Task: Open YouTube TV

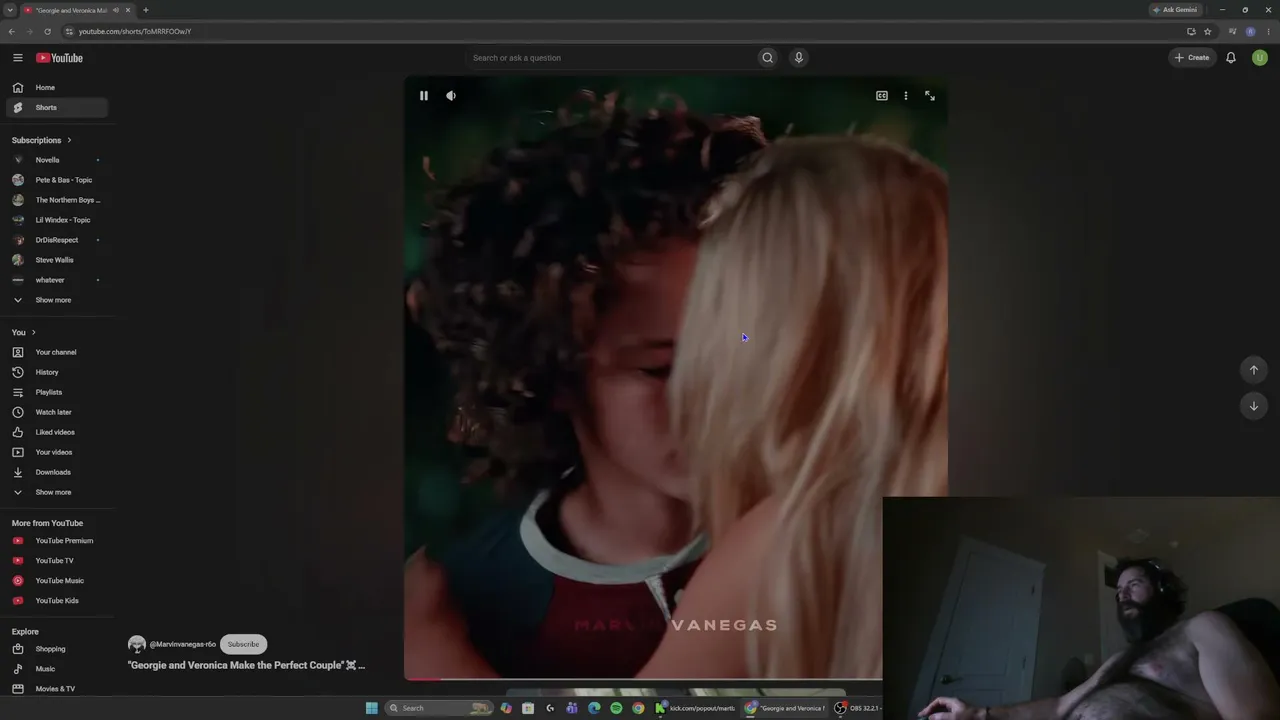Action: (56, 561)
